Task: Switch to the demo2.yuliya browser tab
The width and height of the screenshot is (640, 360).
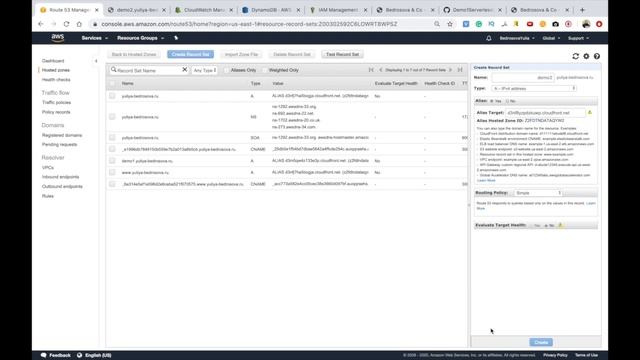Action: point(136,10)
